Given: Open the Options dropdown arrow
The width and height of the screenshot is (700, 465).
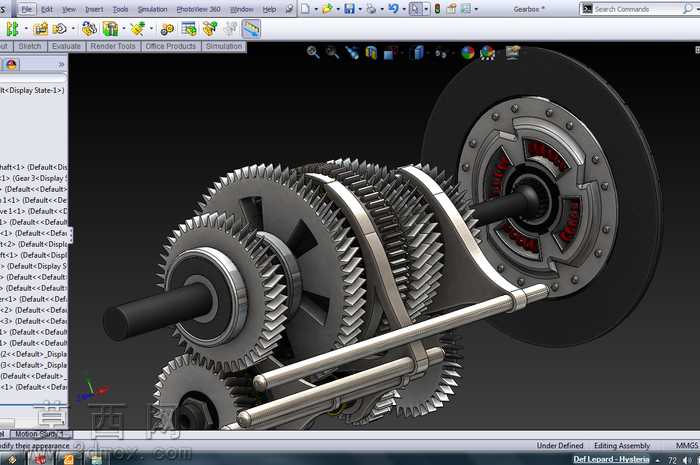Looking at the screenshot, I should 476,9.
